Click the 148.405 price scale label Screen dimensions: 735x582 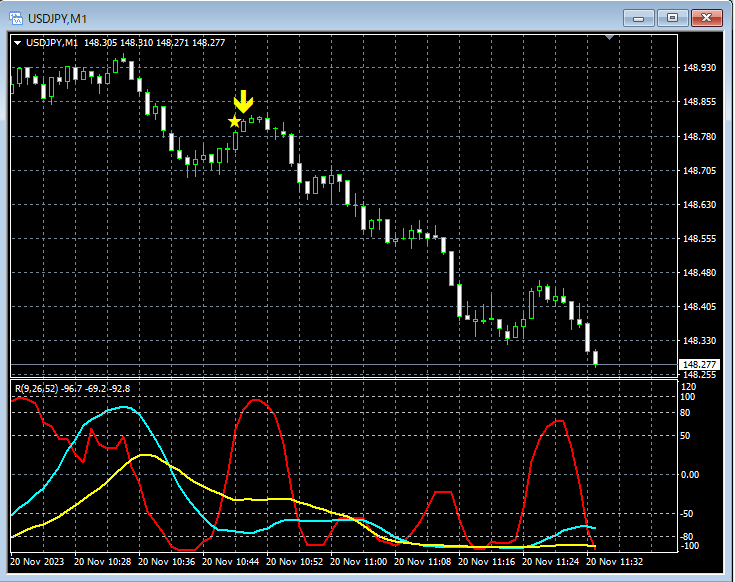click(699, 306)
